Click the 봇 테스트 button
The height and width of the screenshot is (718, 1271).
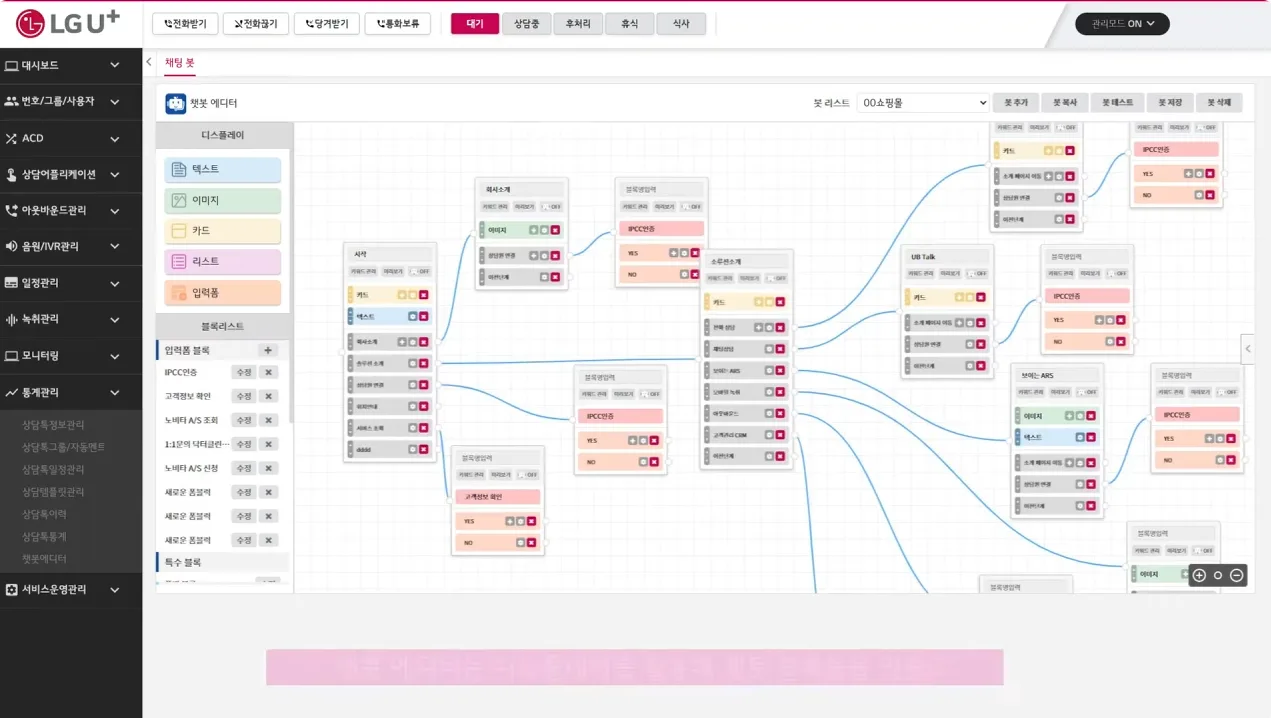point(1118,103)
